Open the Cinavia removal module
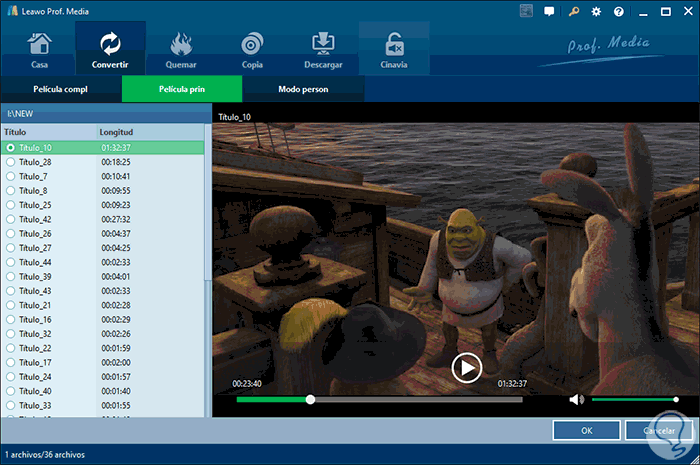The image size is (700, 465). pyautogui.click(x=394, y=50)
